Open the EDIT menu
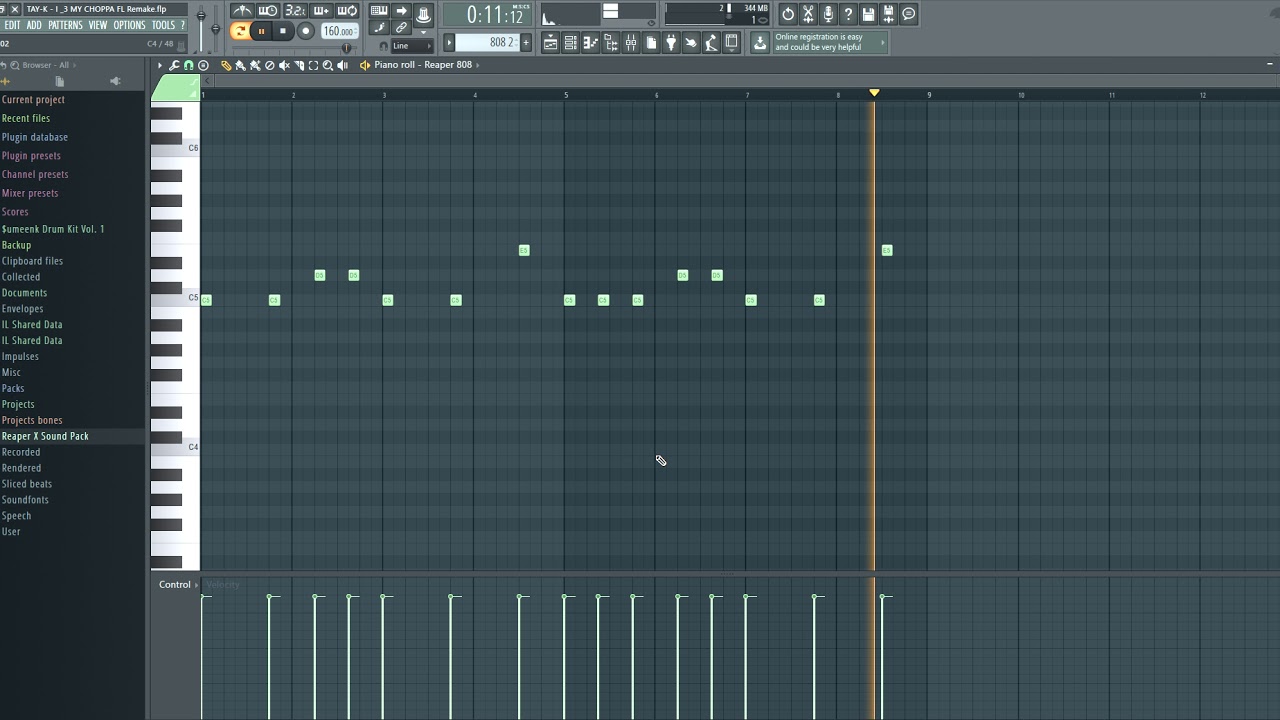This screenshot has width=1280, height=720. pyautogui.click(x=12, y=25)
